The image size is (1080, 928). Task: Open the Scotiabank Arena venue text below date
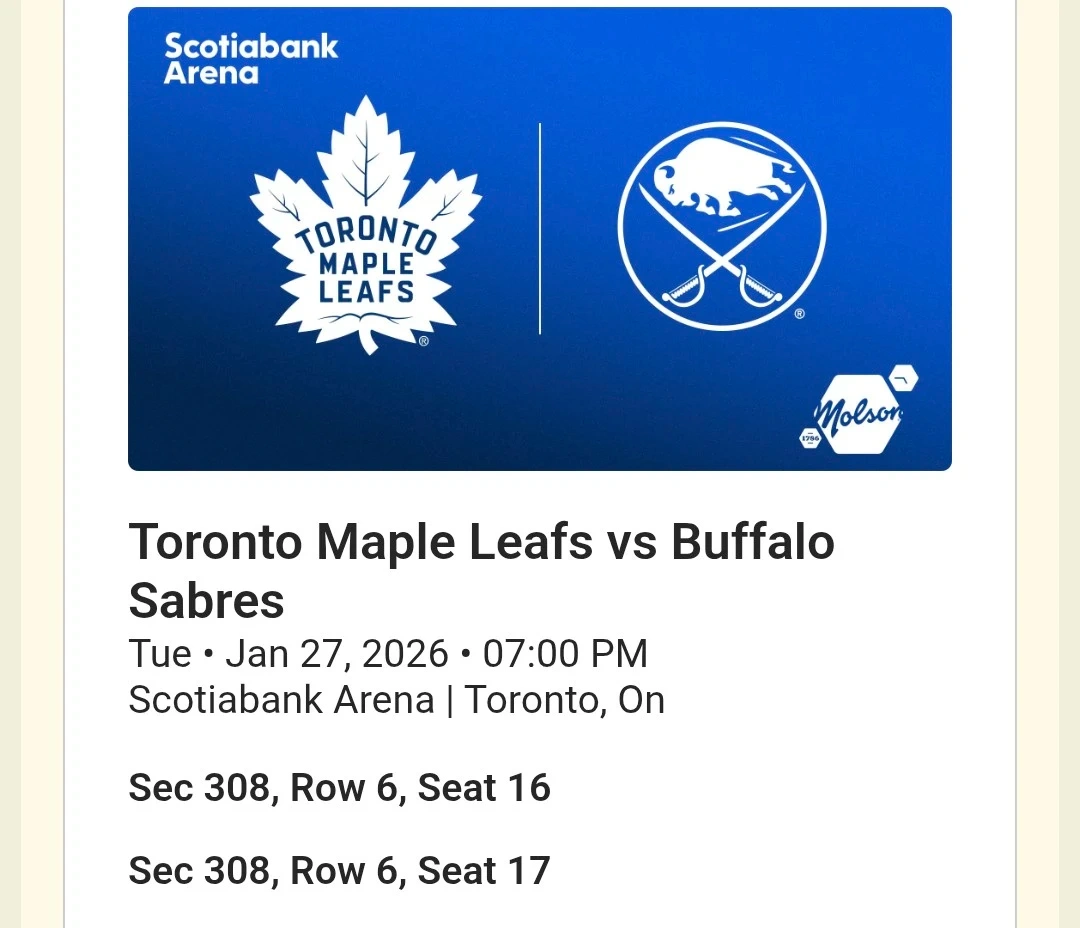click(281, 700)
